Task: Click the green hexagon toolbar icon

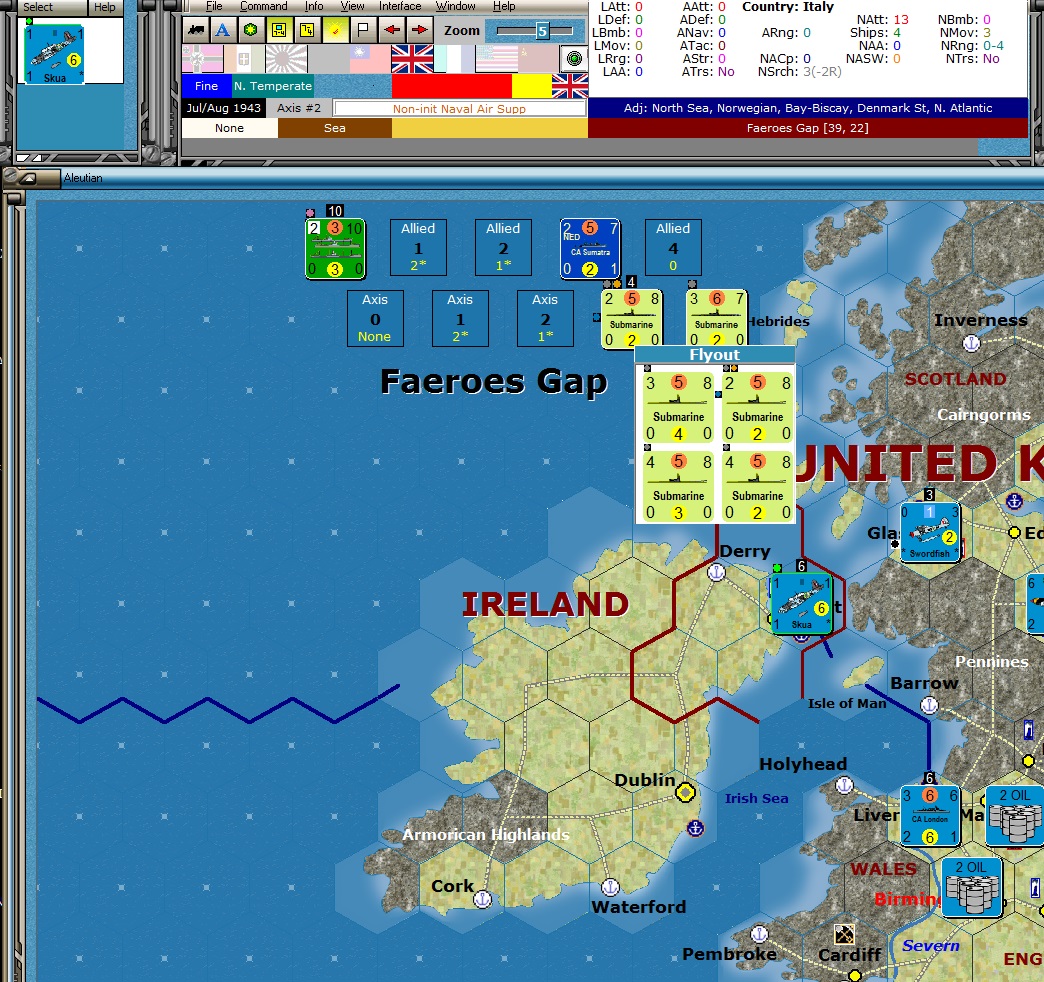Action: 250,31
